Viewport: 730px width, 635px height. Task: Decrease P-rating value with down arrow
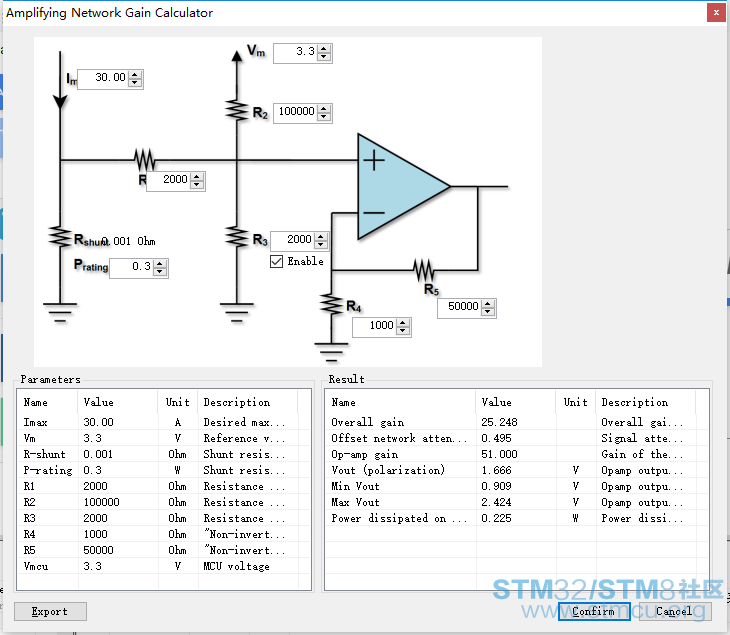pyautogui.click(x=160, y=272)
